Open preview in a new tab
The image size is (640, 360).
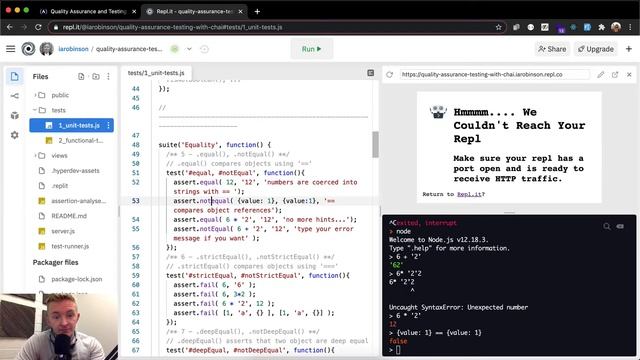point(615,75)
